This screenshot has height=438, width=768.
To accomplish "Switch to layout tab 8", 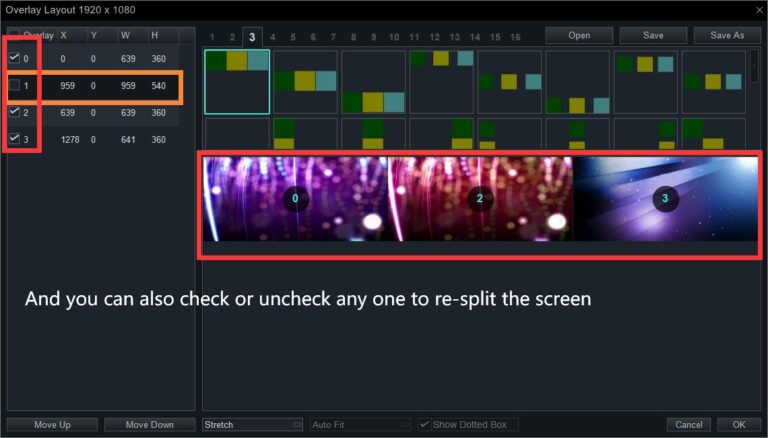I will click(x=354, y=37).
